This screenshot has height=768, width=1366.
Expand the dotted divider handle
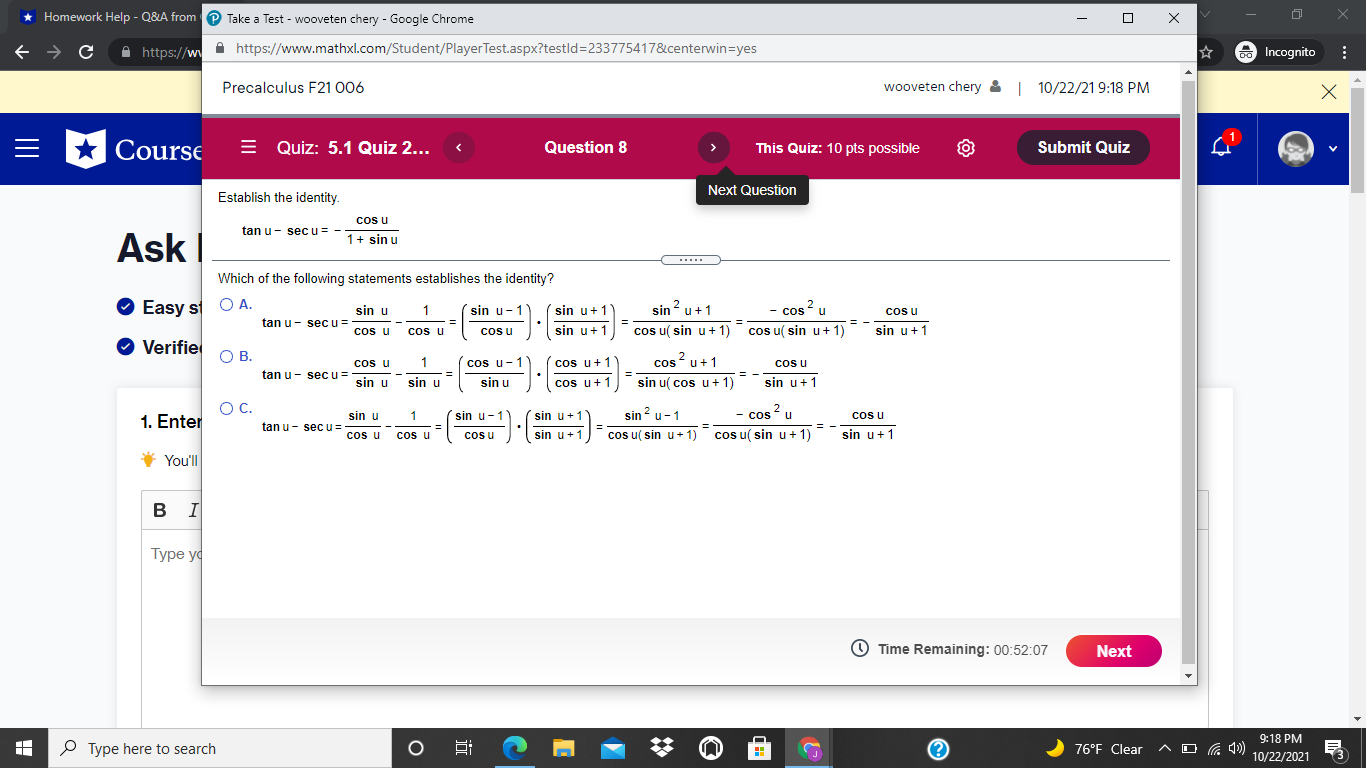point(690,261)
